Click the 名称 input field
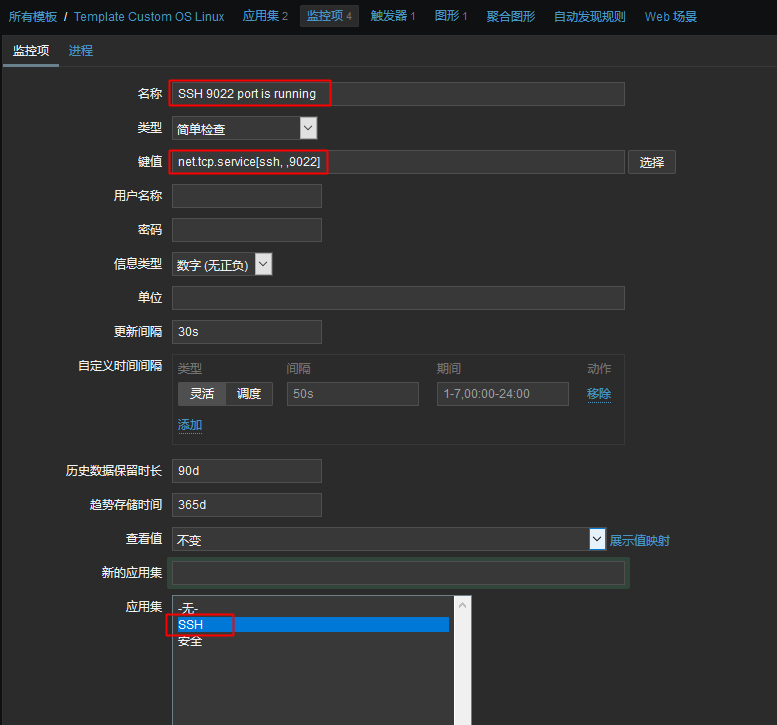Image resolution: width=777 pixels, height=725 pixels. [398, 94]
